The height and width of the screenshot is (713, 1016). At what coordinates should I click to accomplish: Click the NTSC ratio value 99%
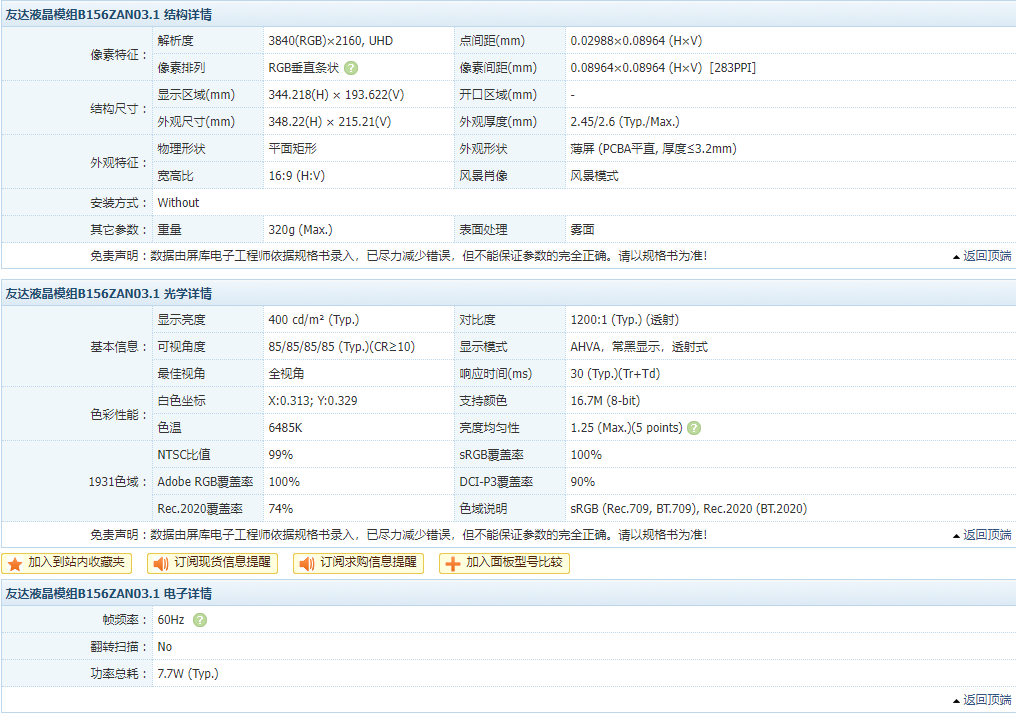(x=281, y=455)
